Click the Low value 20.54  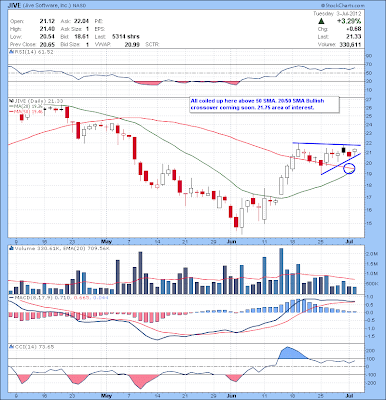[47, 37]
